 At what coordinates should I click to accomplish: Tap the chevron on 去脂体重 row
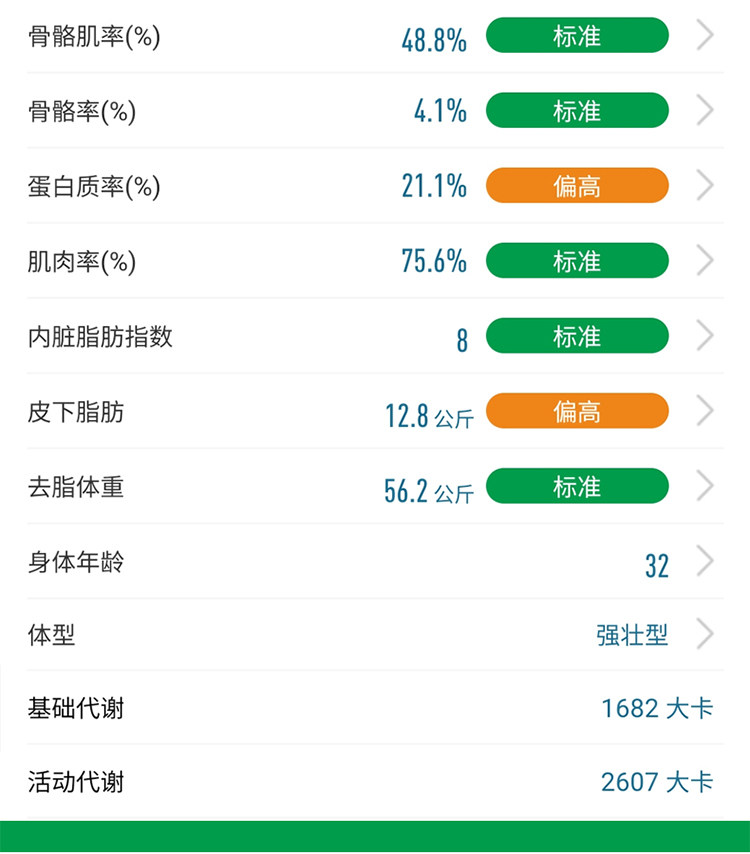(705, 486)
